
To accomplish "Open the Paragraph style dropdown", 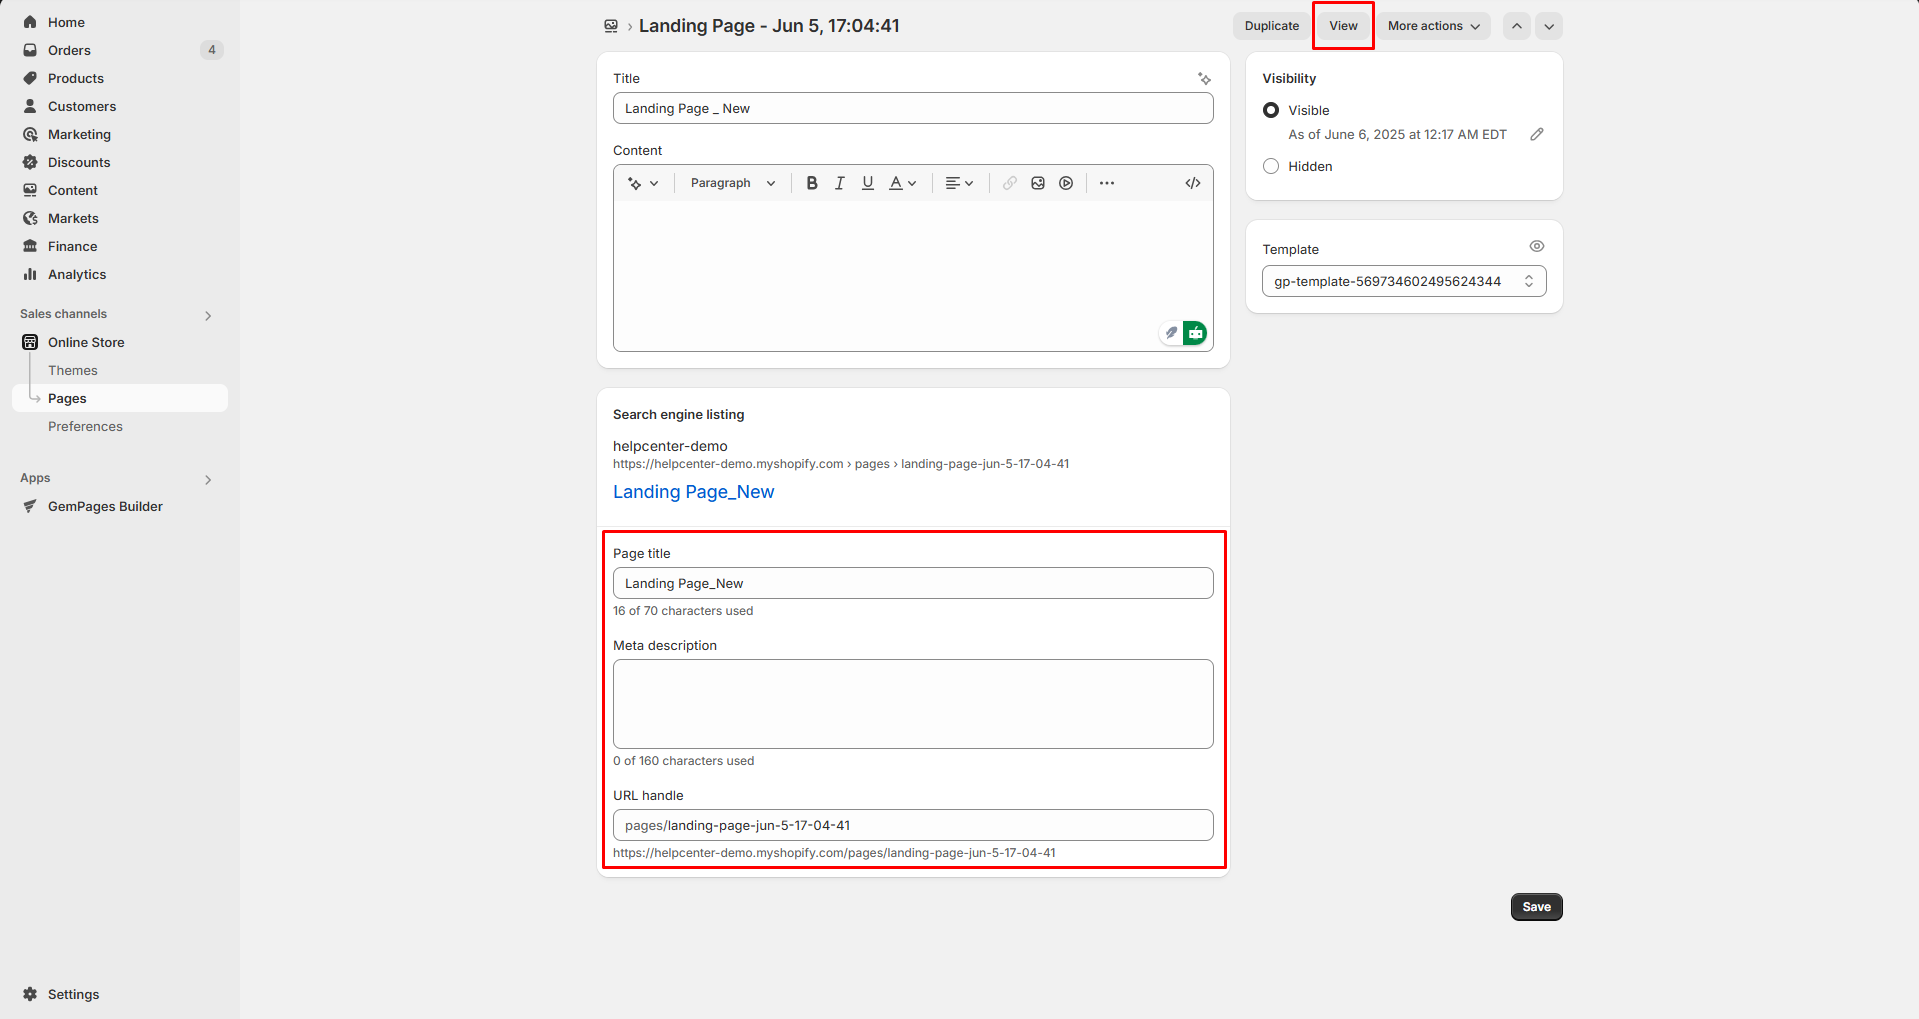I will click(731, 183).
